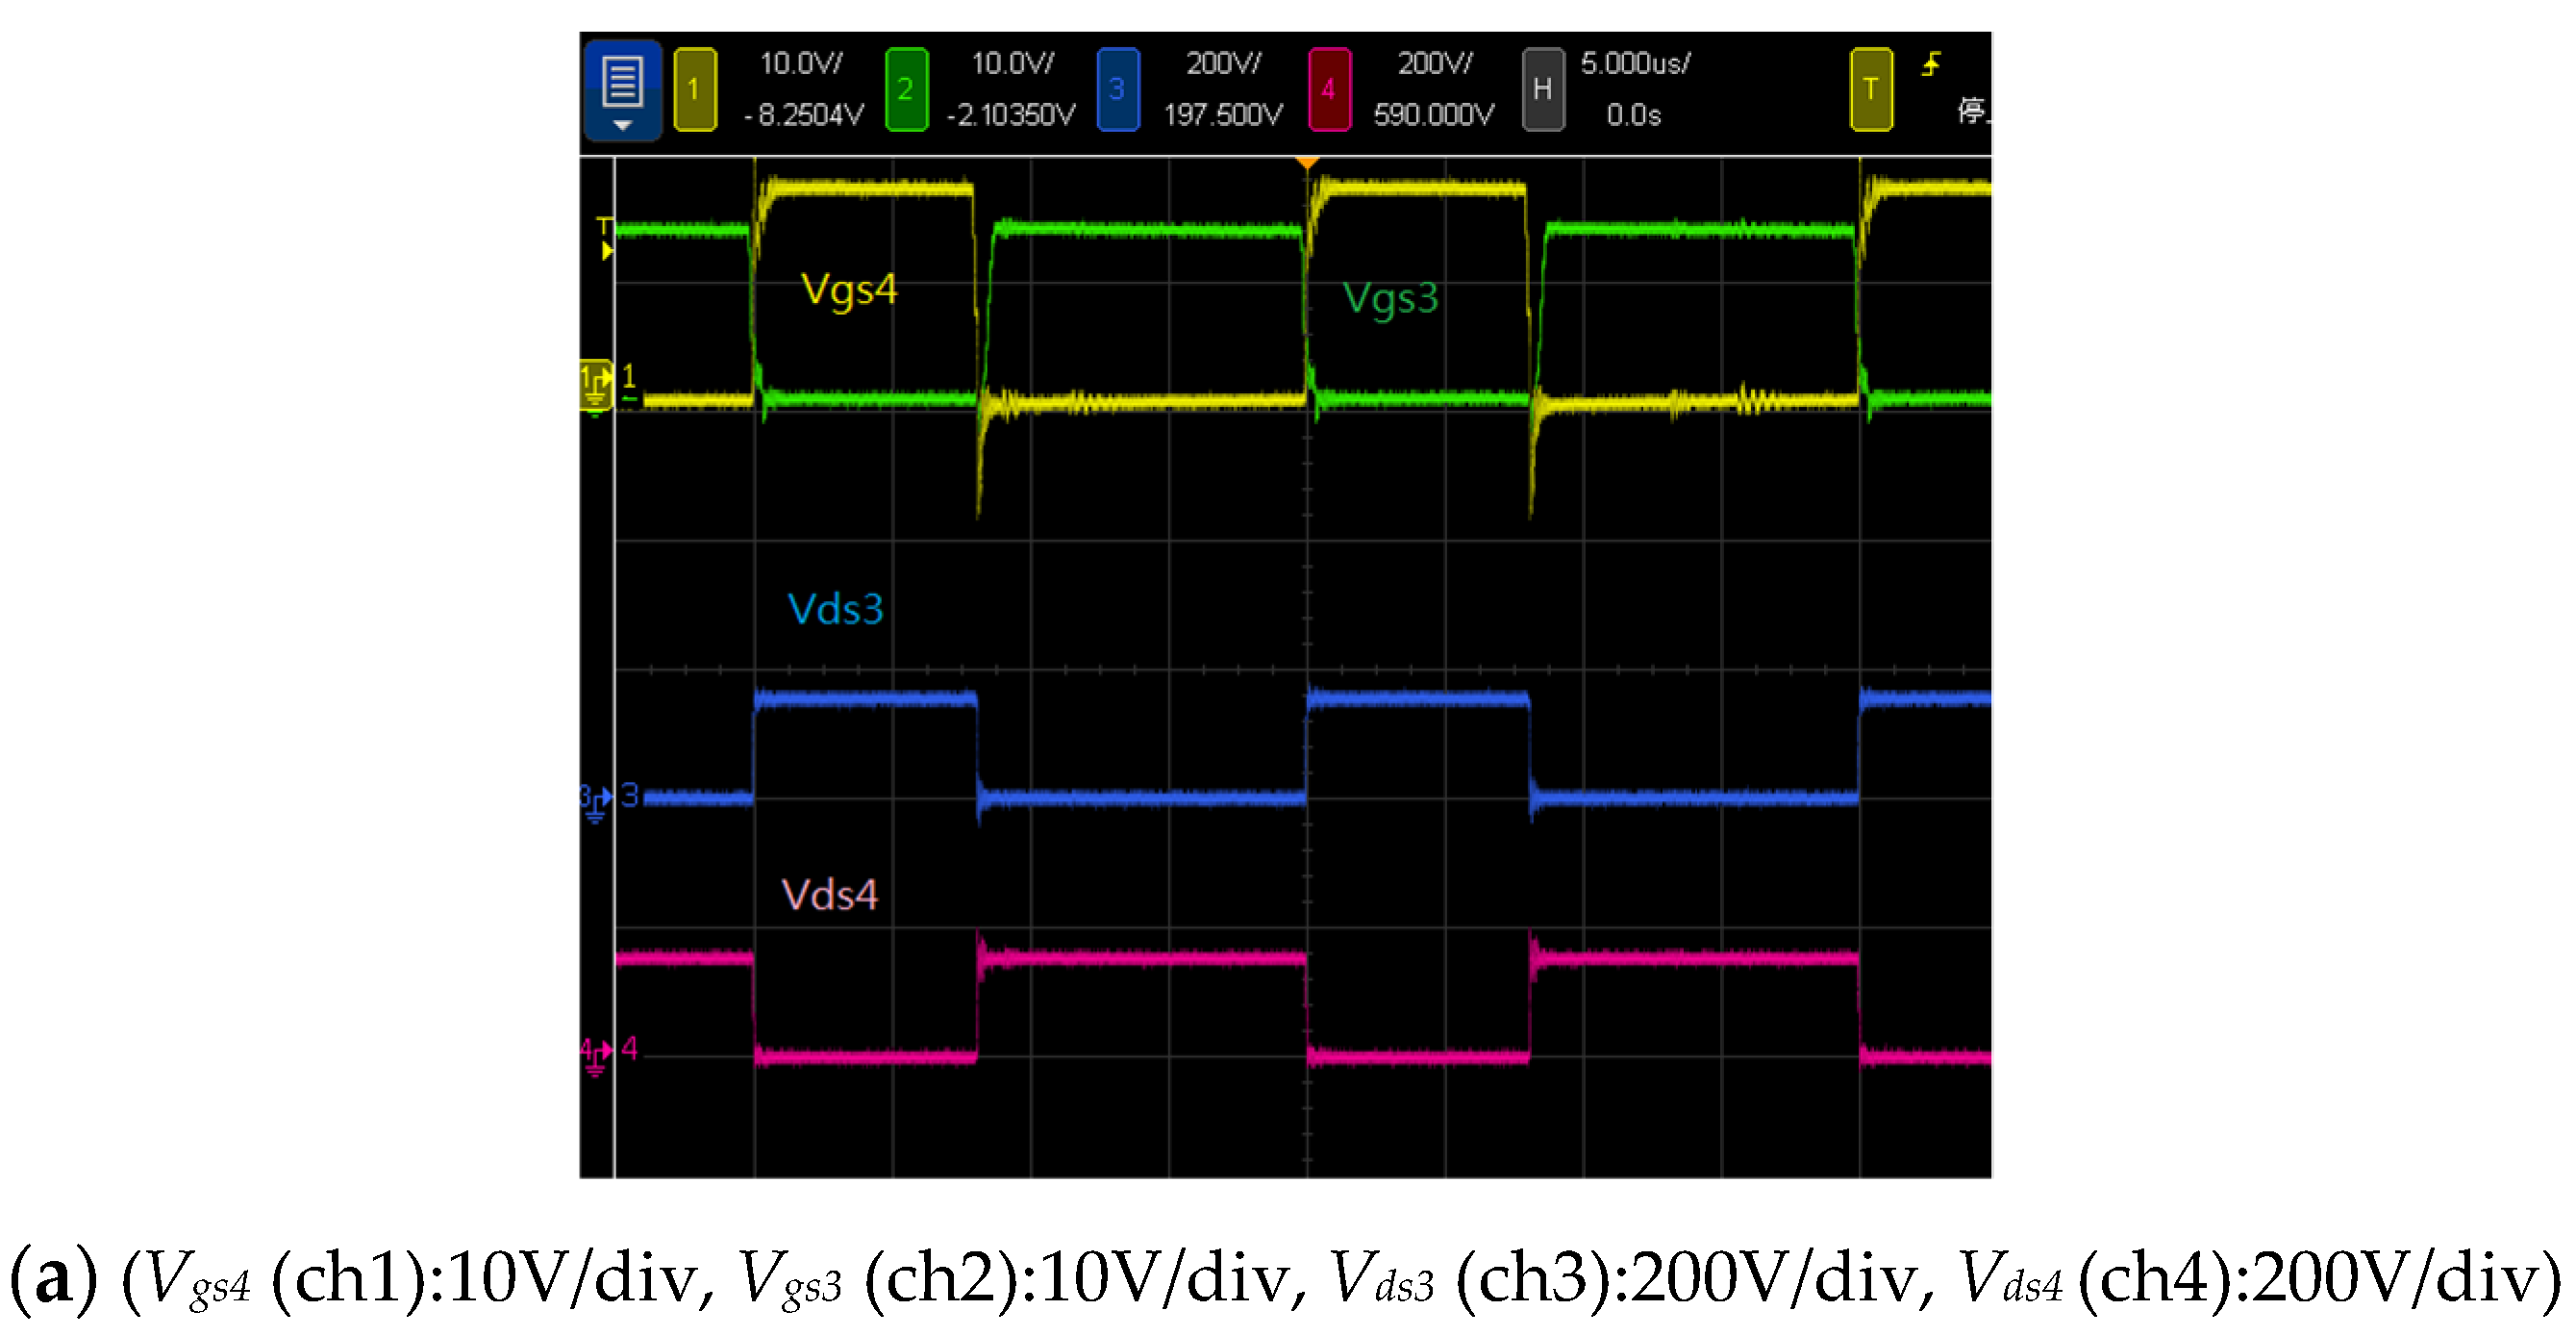
Task: Open the yellow T trigger button
Action: [1870, 89]
